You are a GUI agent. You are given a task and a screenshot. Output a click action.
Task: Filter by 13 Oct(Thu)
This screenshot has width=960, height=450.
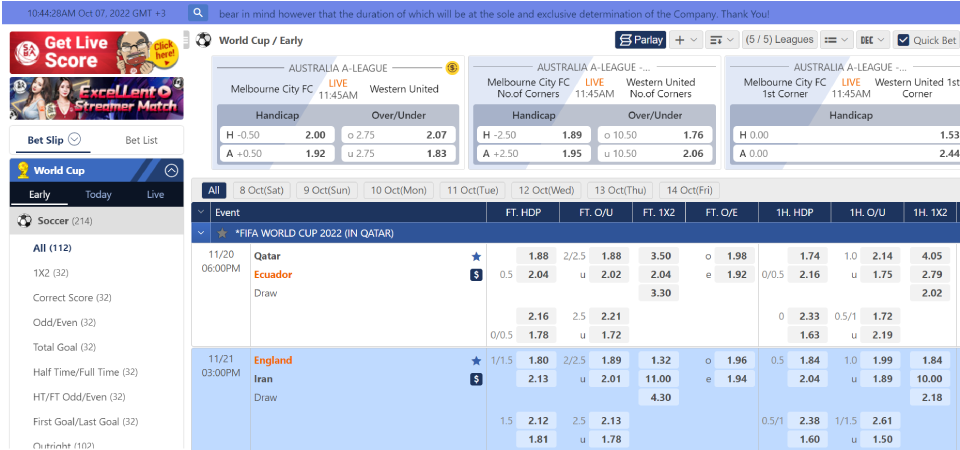(x=620, y=190)
